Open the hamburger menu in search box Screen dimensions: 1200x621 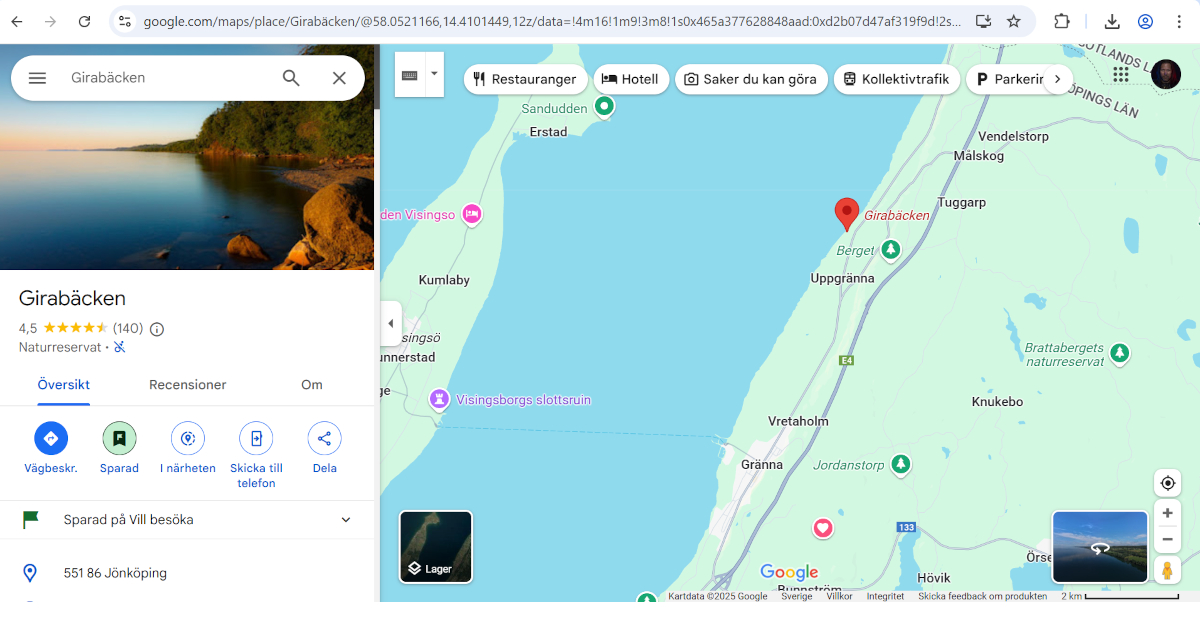37,78
